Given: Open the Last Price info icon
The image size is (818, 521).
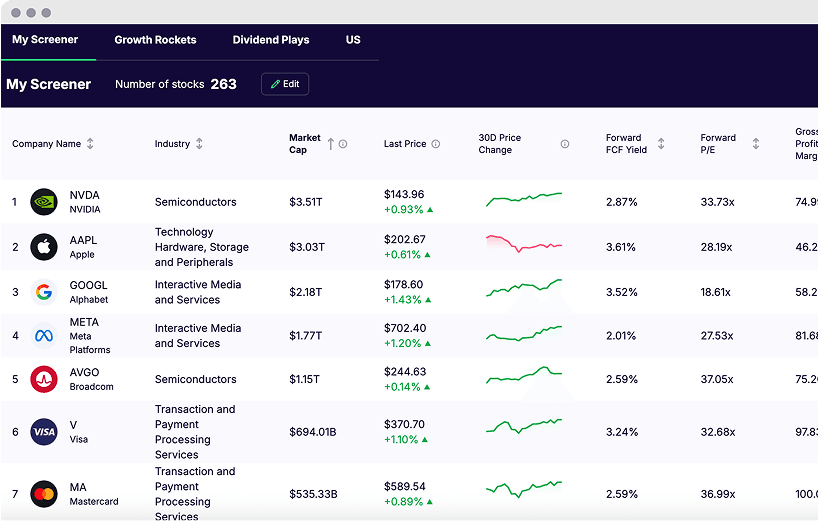Looking at the screenshot, I should [436, 144].
